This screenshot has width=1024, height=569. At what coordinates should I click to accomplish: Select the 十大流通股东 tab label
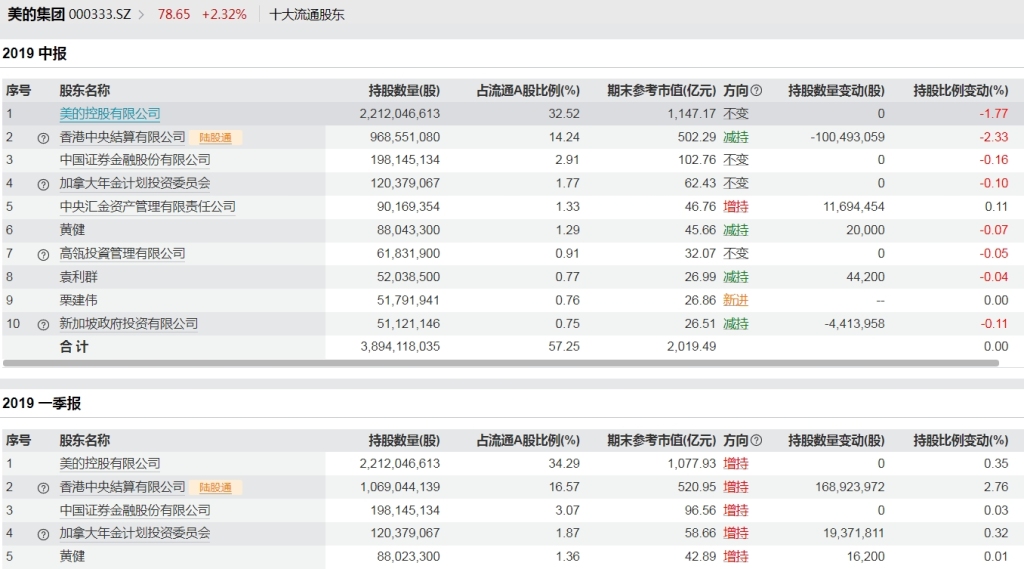[306, 14]
